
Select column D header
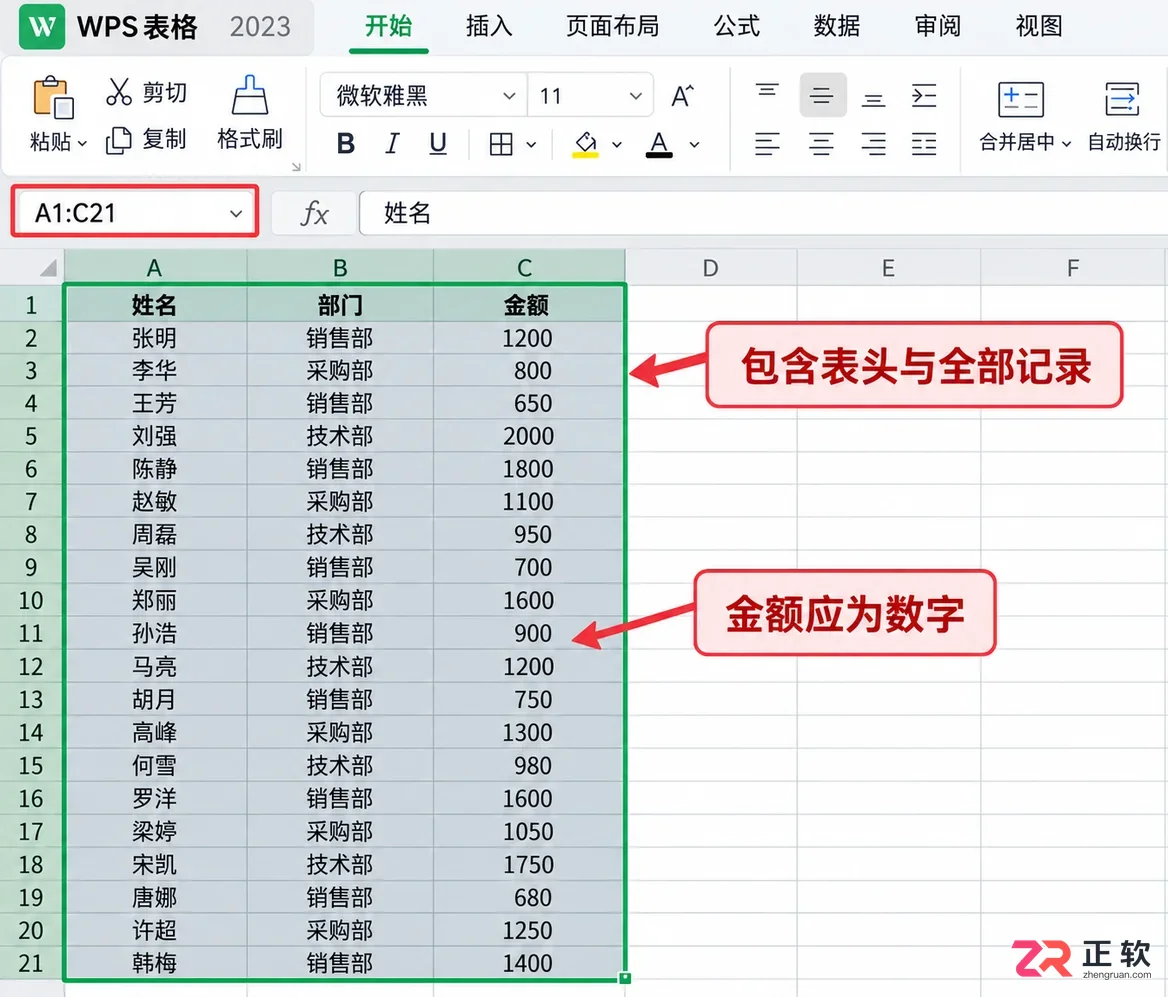tap(711, 268)
